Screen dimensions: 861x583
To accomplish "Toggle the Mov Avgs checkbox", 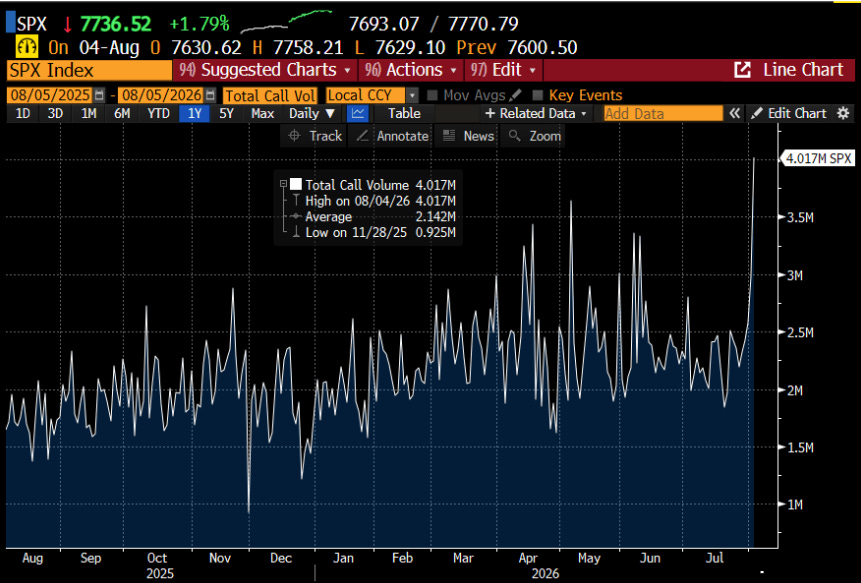I will click(x=432, y=95).
